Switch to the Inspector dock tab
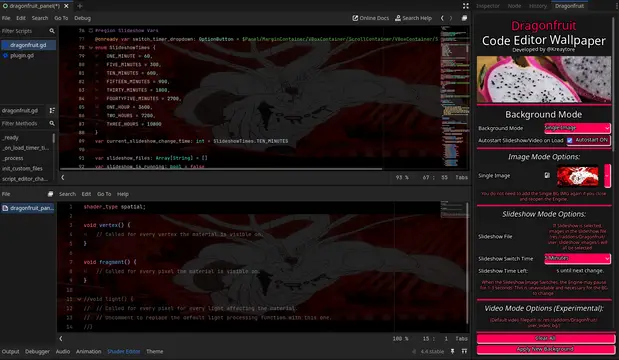Screen dimensions: 619x360 point(488,6)
